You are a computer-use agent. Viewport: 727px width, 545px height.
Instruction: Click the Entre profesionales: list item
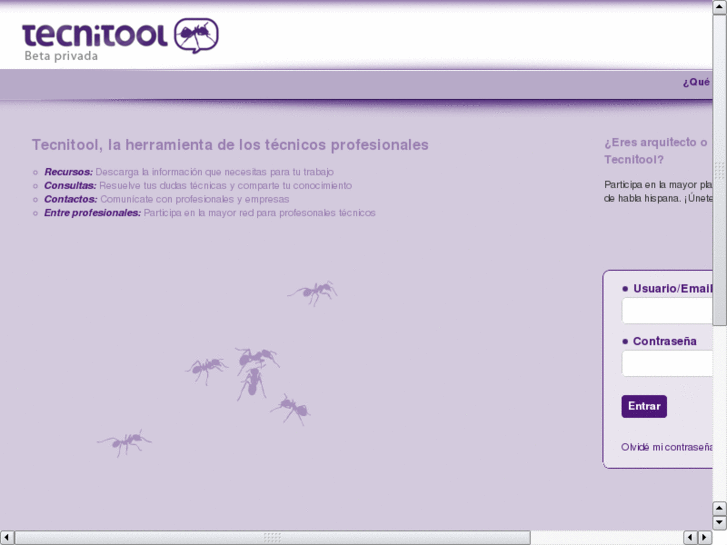[x=210, y=213]
